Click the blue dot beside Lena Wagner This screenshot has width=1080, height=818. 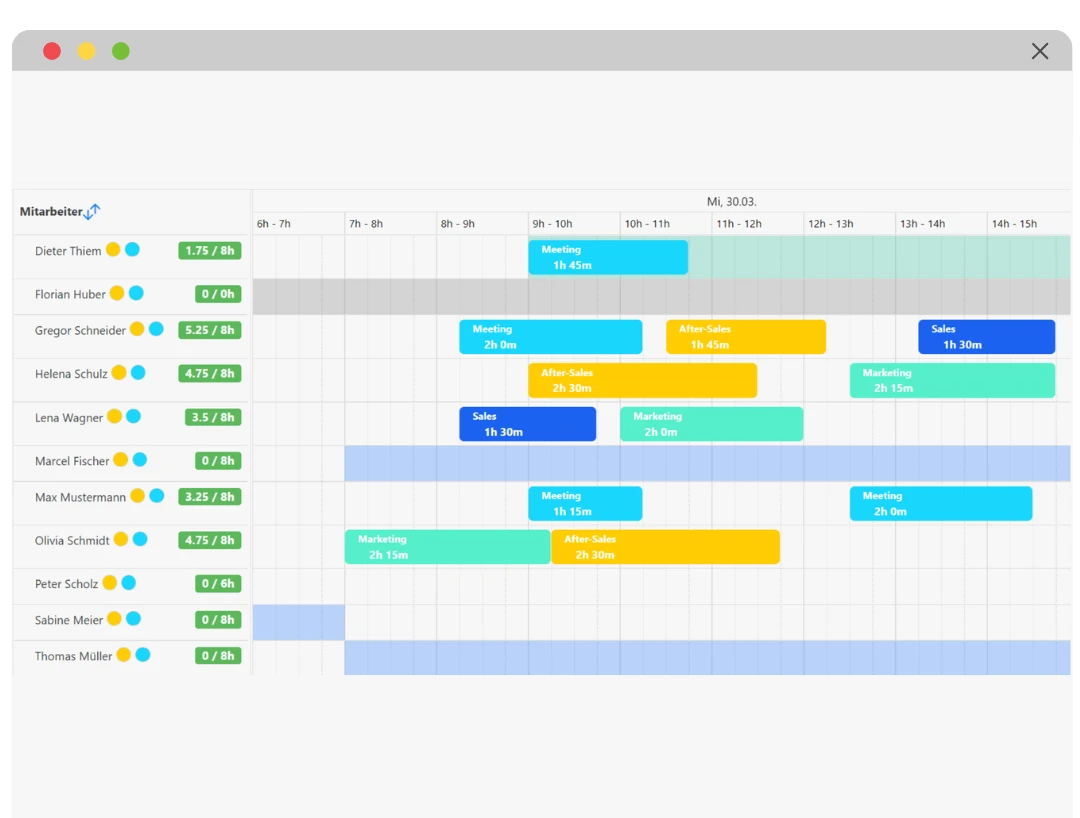click(134, 416)
